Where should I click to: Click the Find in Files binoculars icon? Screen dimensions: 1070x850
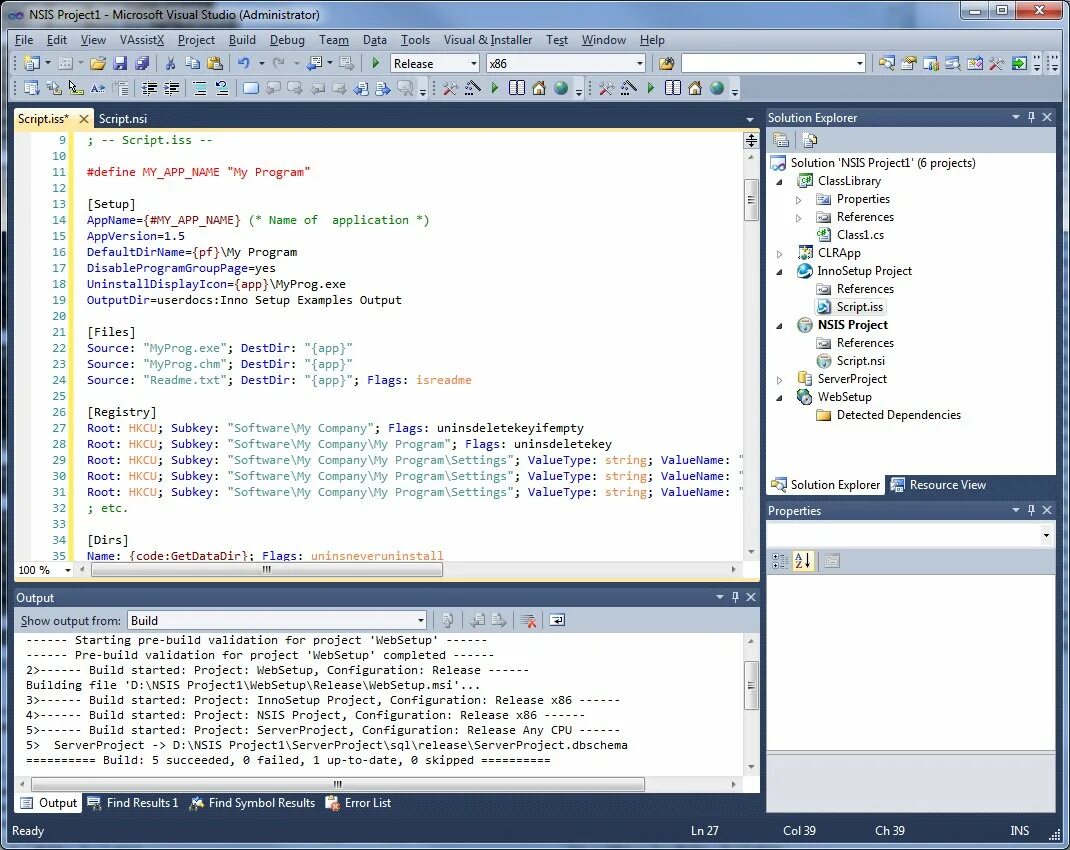tap(666, 63)
